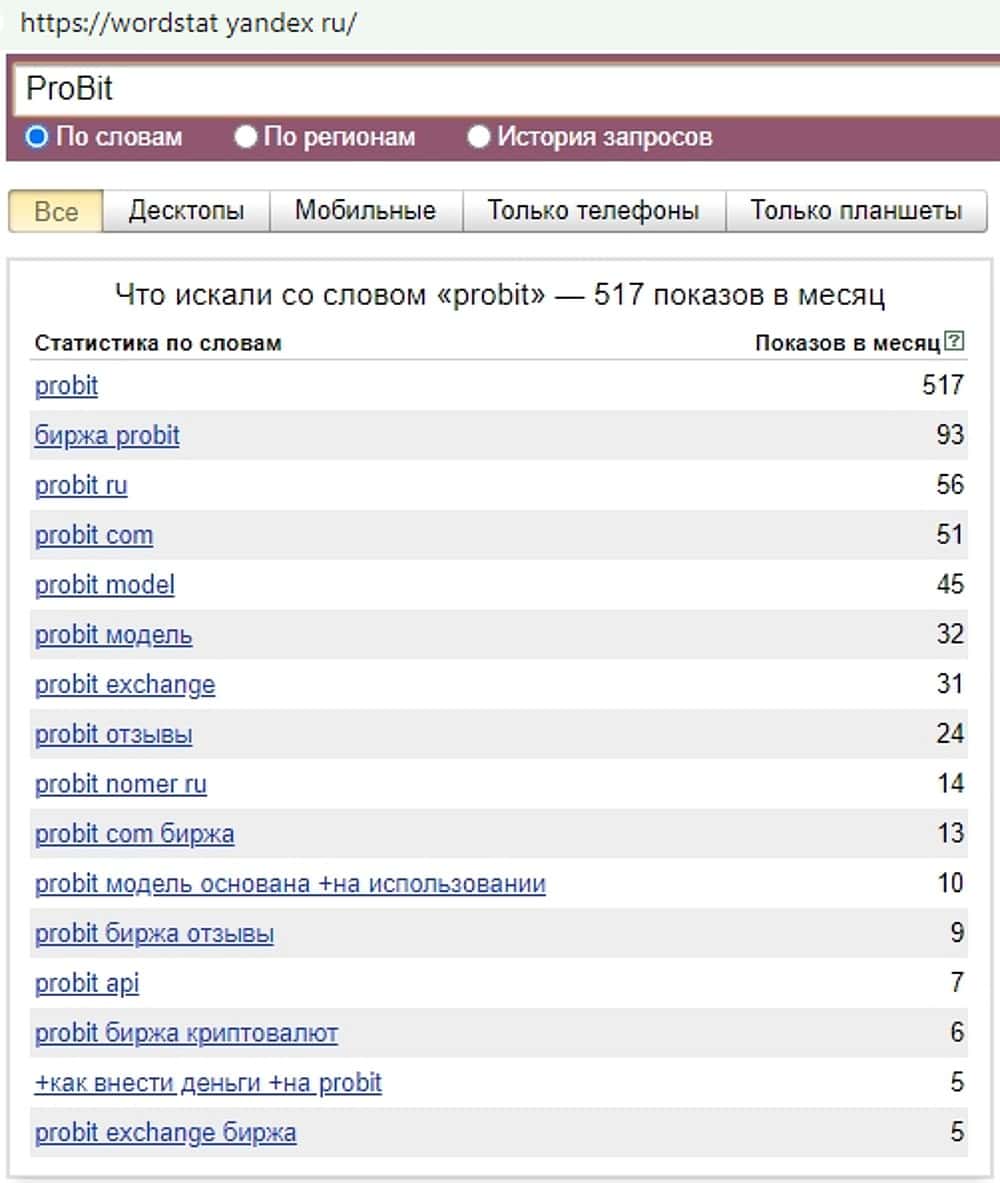The height and width of the screenshot is (1183, 1000).
Task: Click the 56 value for probit ru
Action: 950,484
